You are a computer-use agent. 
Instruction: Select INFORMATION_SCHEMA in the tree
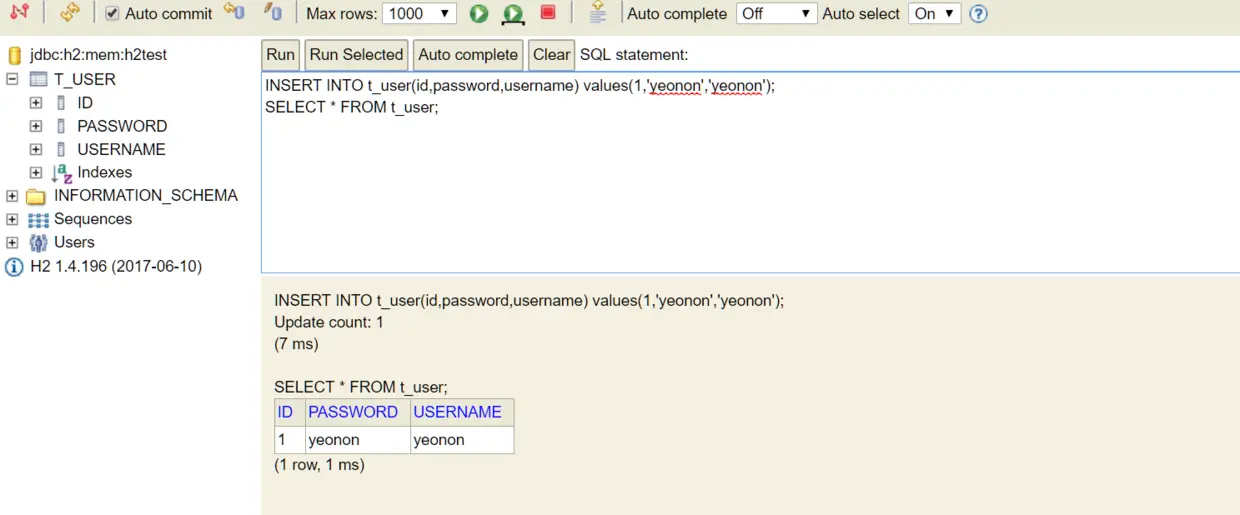tap(146, 195)
